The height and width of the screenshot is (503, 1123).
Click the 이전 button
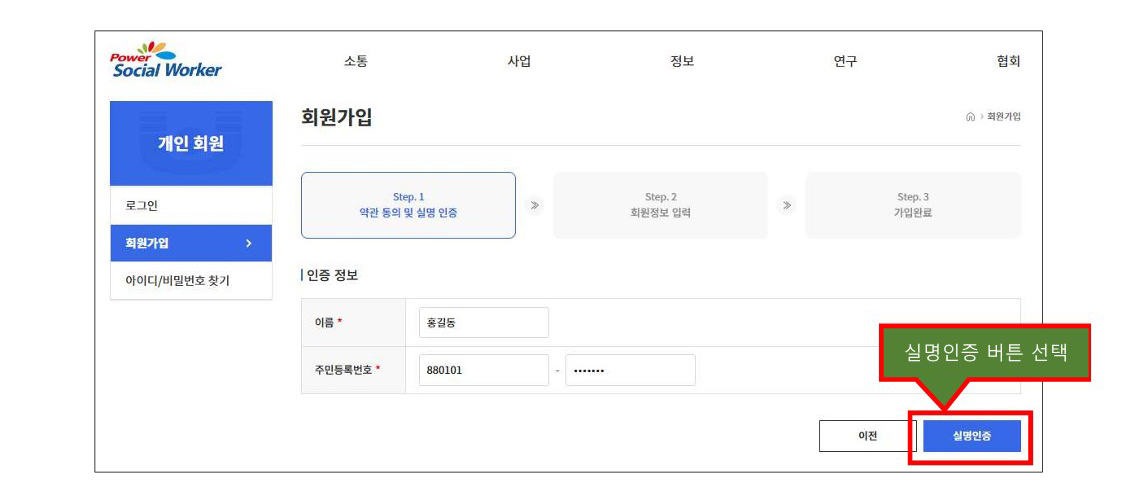coord(867,436)
